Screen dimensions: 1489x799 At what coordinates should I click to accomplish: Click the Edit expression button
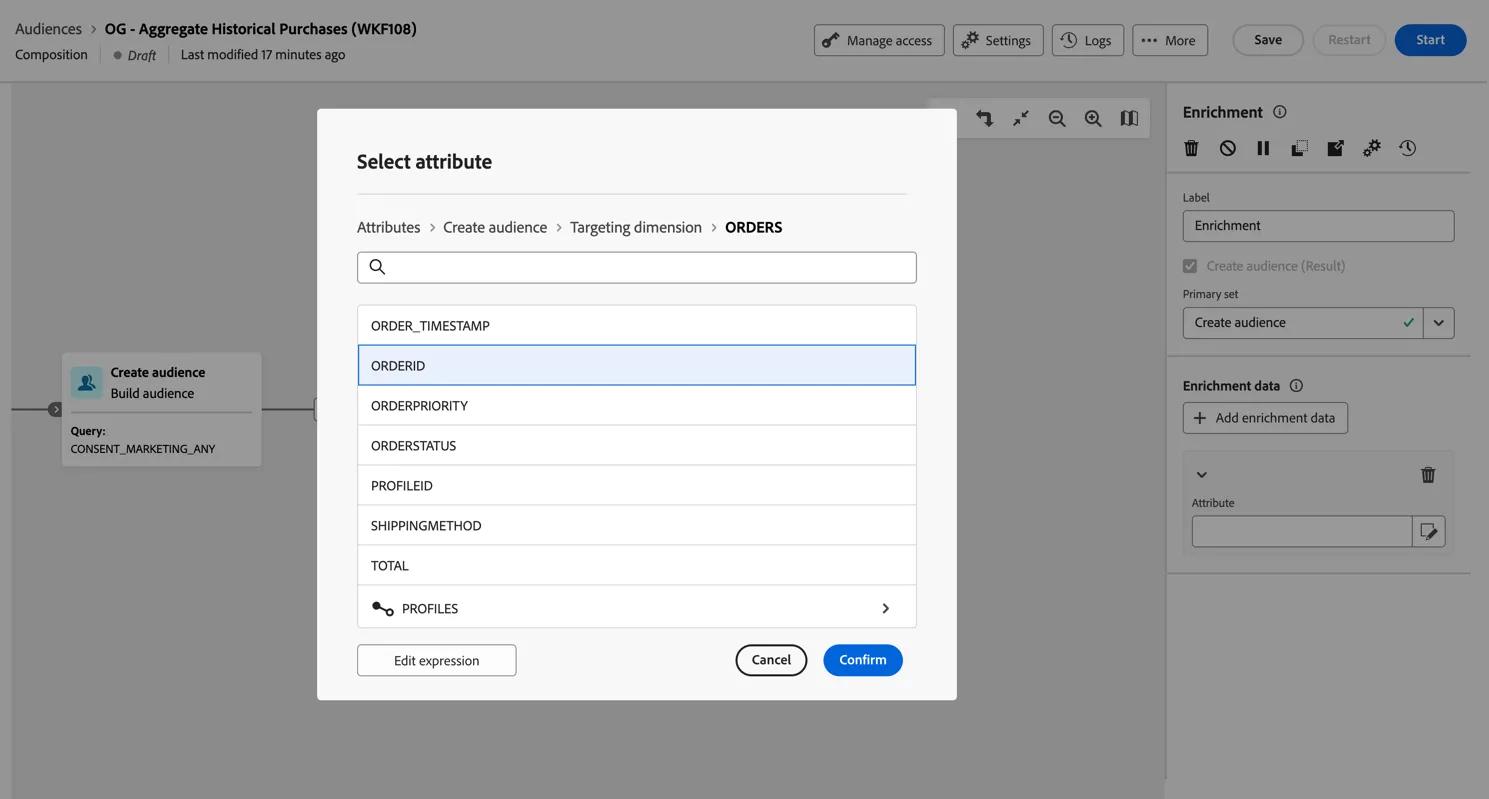(x=437, y=660)
